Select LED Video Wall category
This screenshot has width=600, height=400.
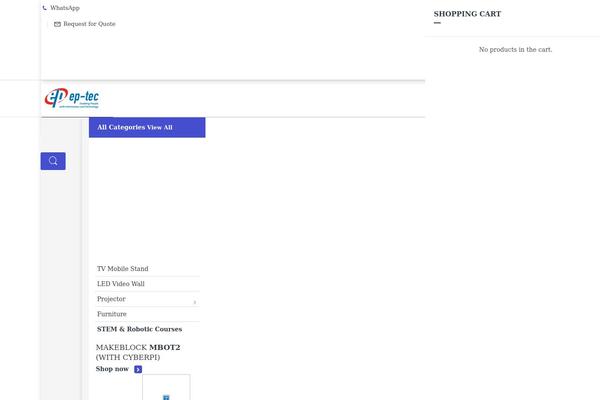[x=121, y=284]
